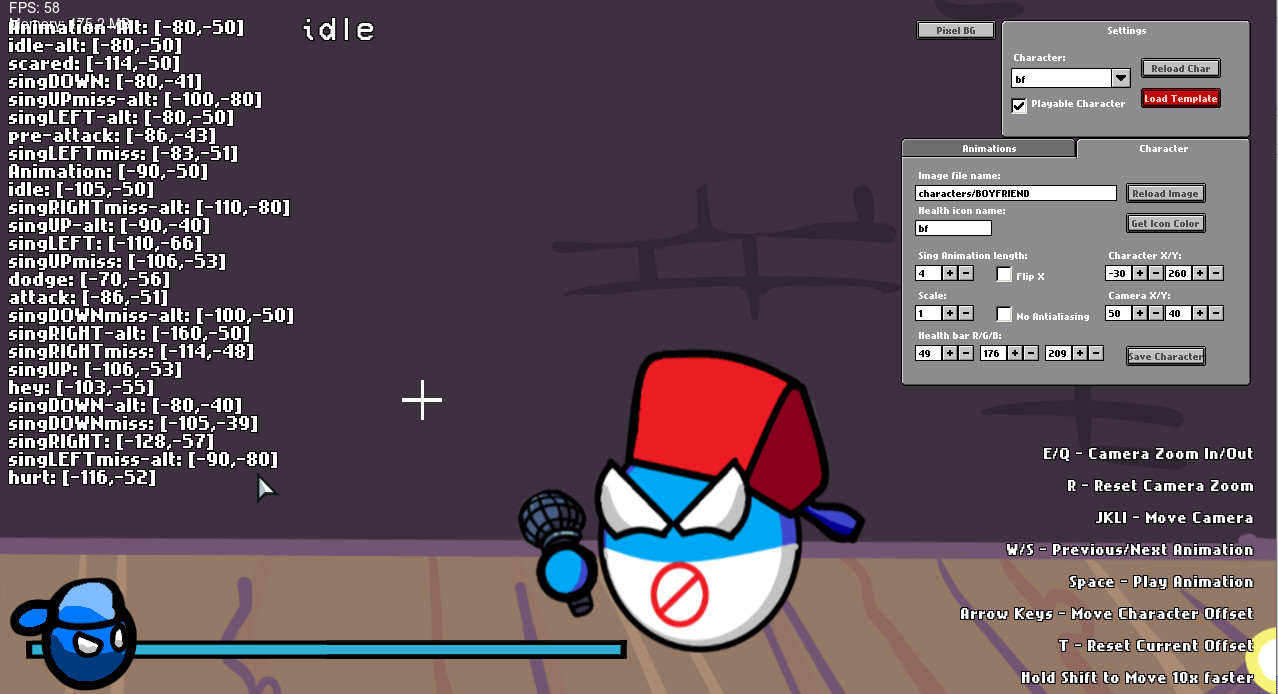Click the 'pre-attack: [-86,-43]' offset text
1278x694 pixels.
(x=112, y=136)
